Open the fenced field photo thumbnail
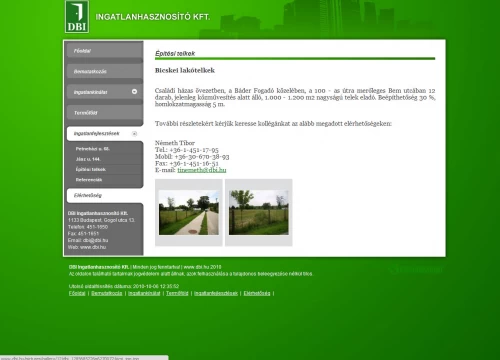The height and width of the screenshot is (360, 500). point(259,213)
